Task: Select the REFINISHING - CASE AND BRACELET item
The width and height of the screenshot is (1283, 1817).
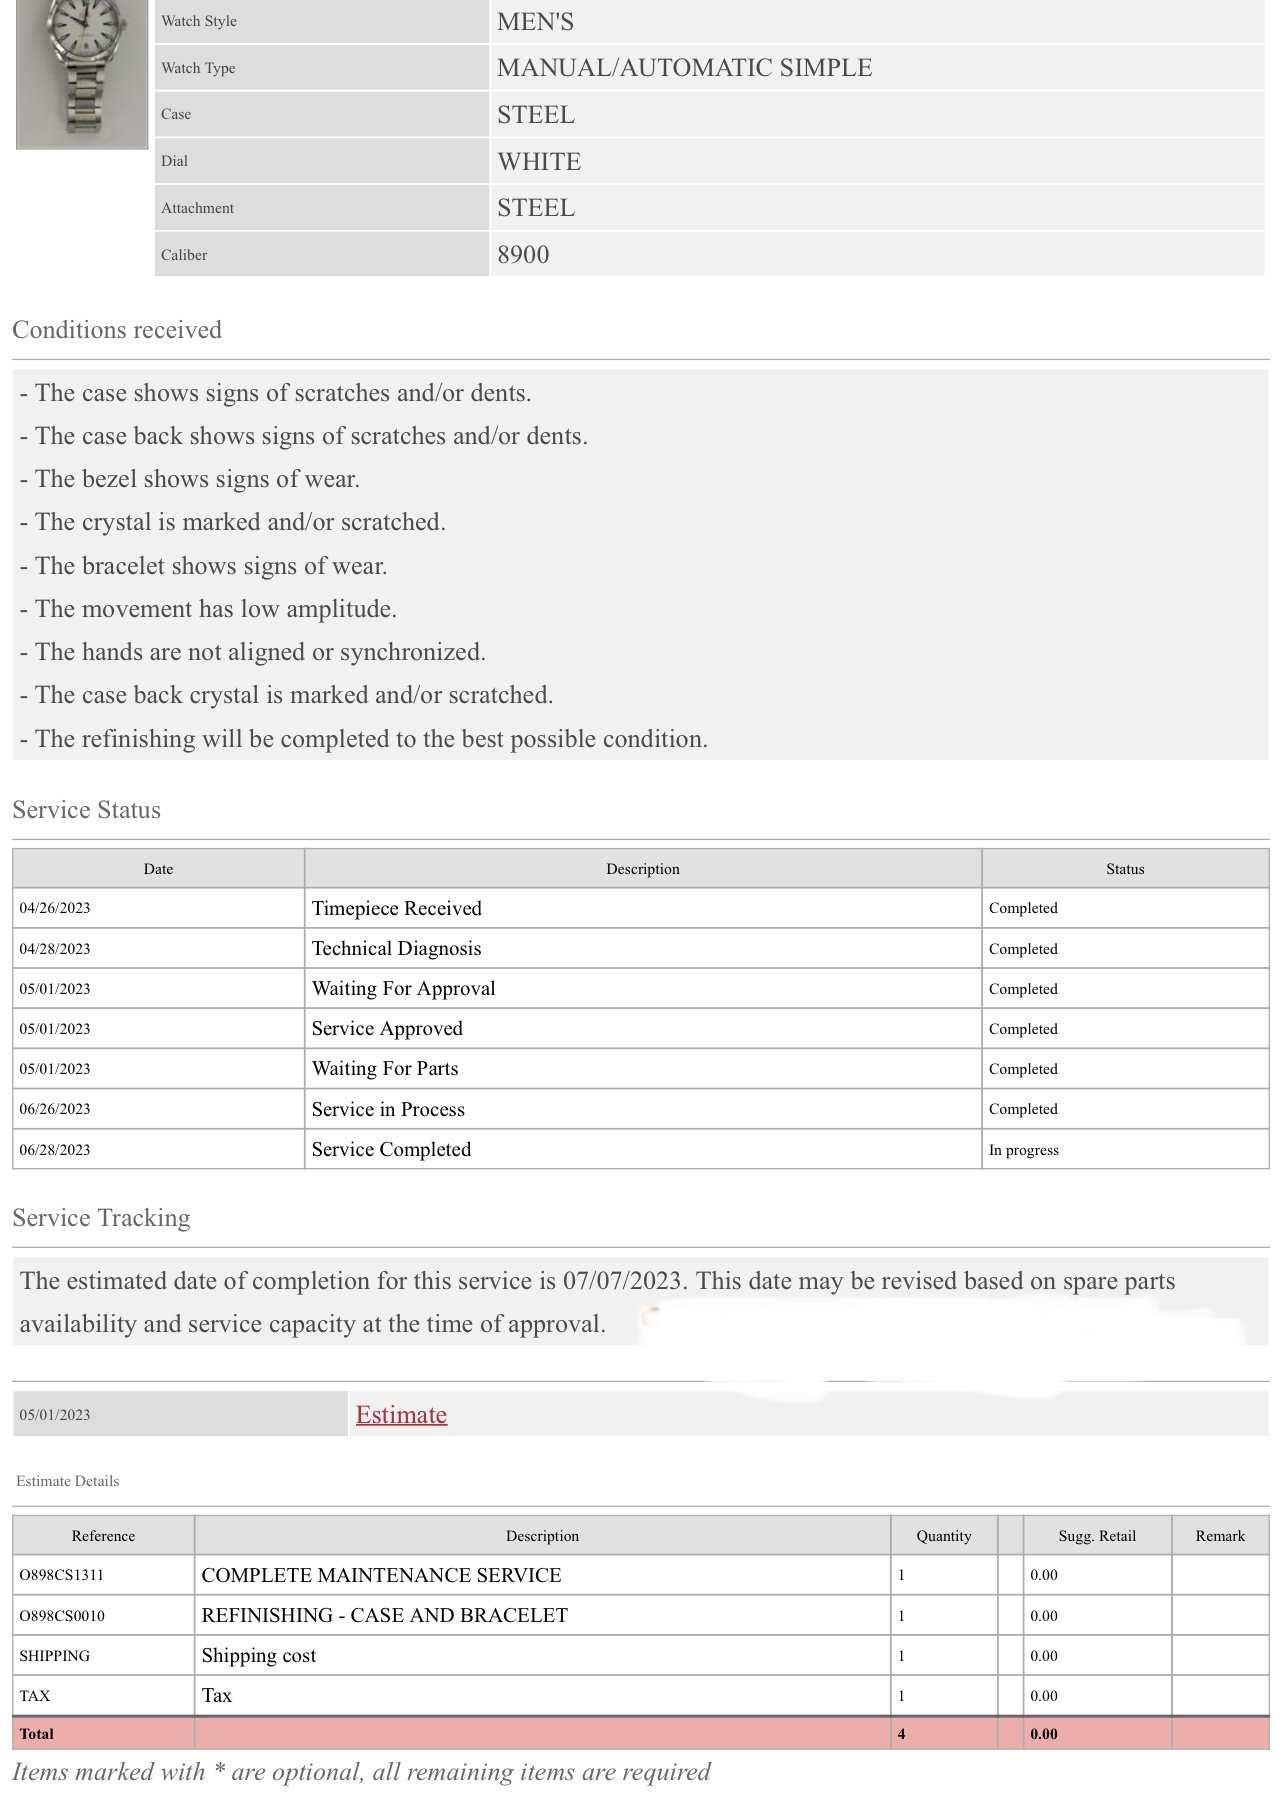Action: pyautogui.click(x=384, y=1615)
